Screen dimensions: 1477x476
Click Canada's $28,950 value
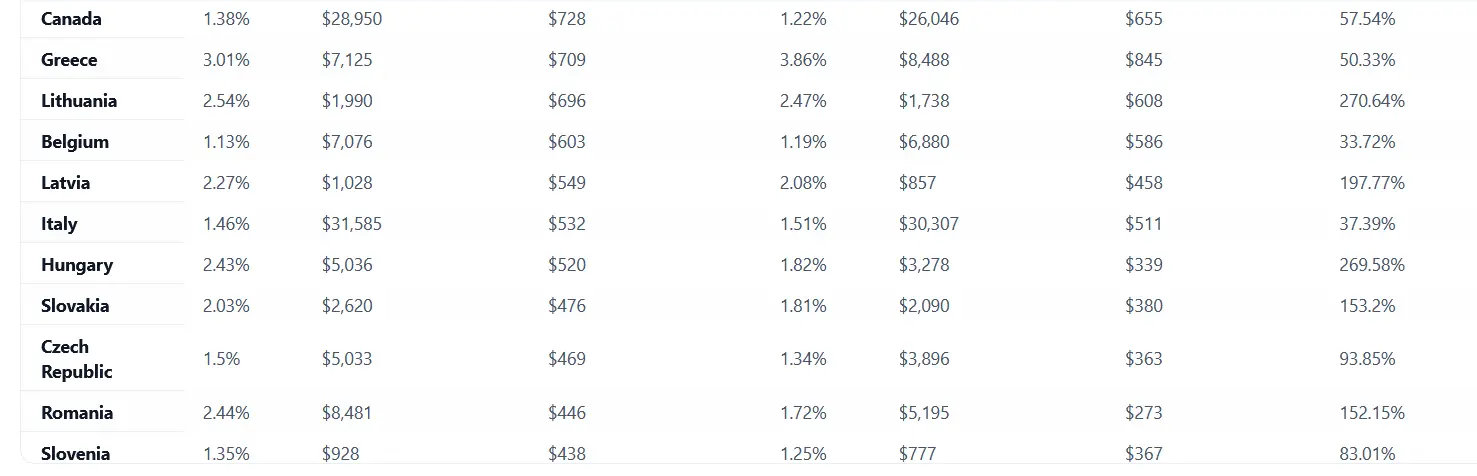(352, 19)
